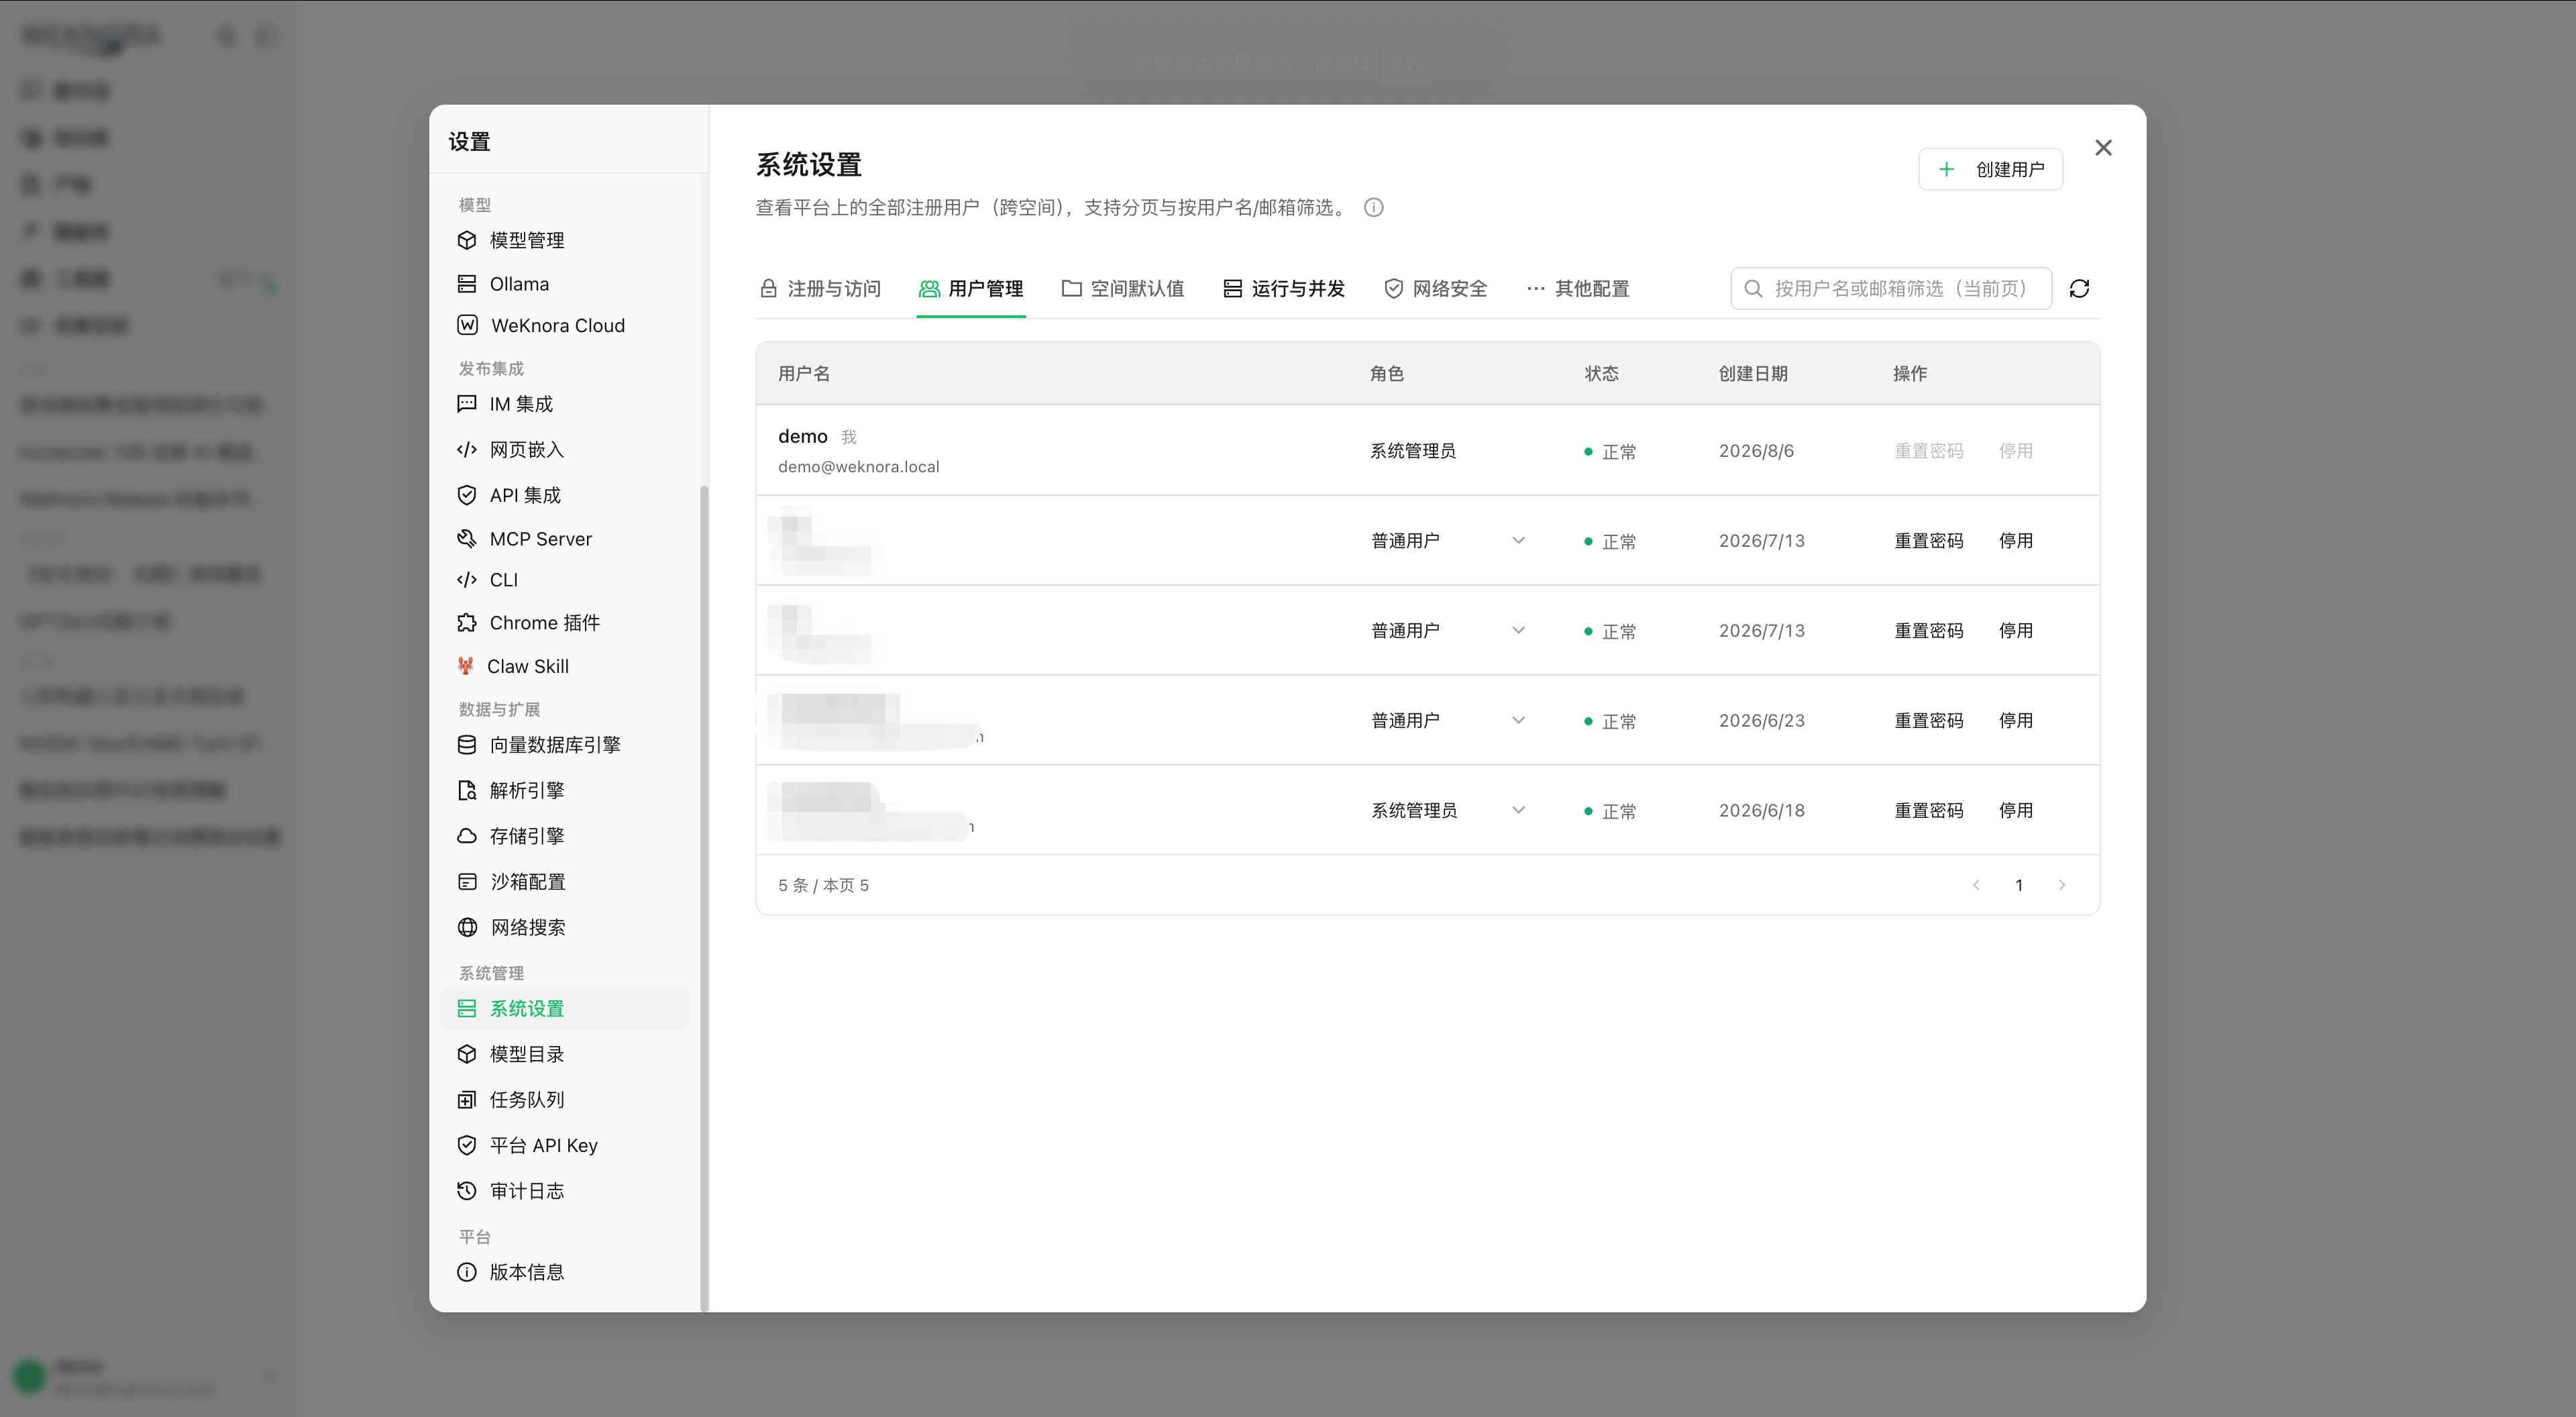
Task: Open 版本信息 under 平台
Action: click(x=564, y=1273)
